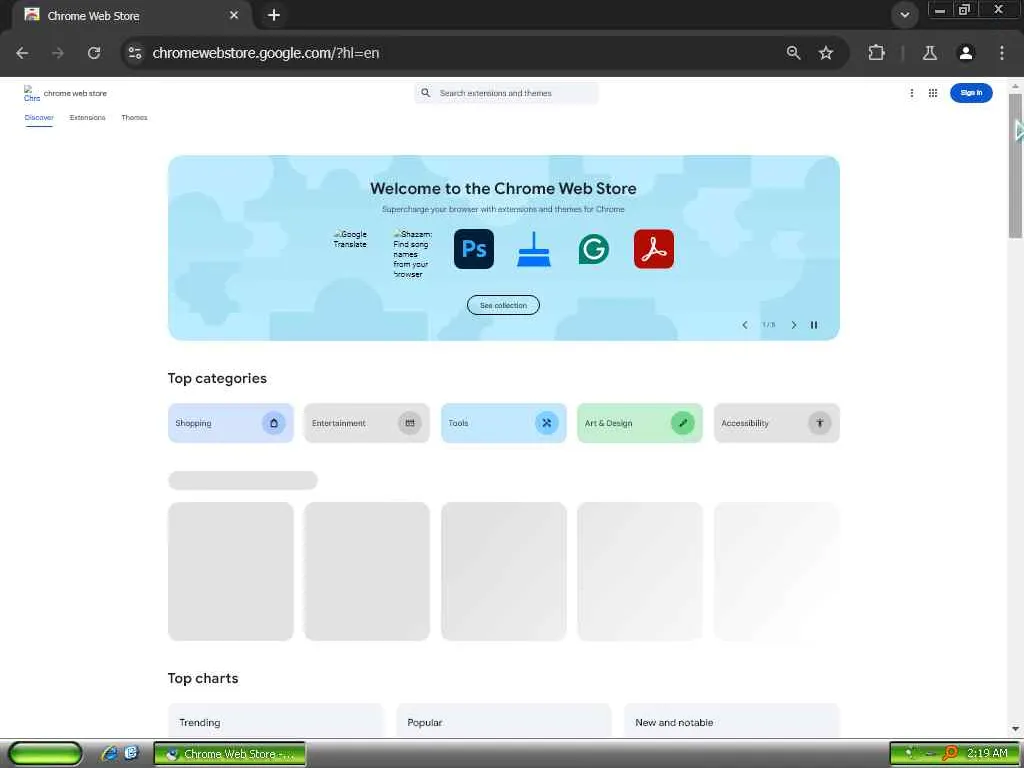Click the zoom magnifier icon in address bar
1024x768 pixels.
793,53
